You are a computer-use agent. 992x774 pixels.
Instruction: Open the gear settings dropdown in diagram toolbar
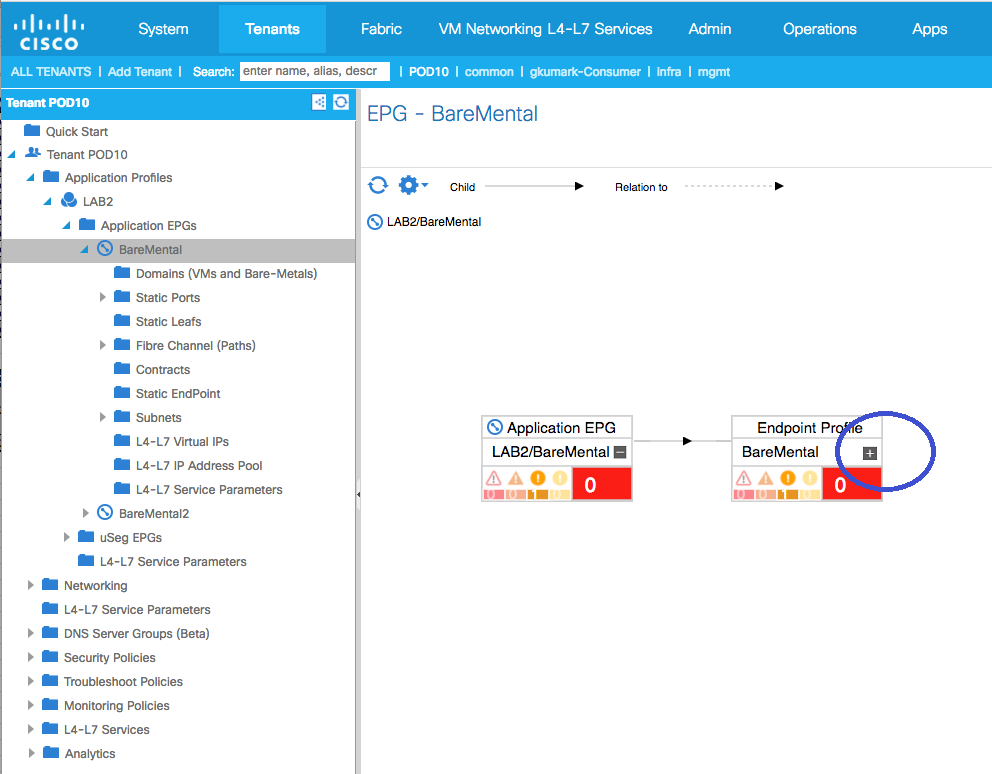pyautogui.click(x=413, y=185)
